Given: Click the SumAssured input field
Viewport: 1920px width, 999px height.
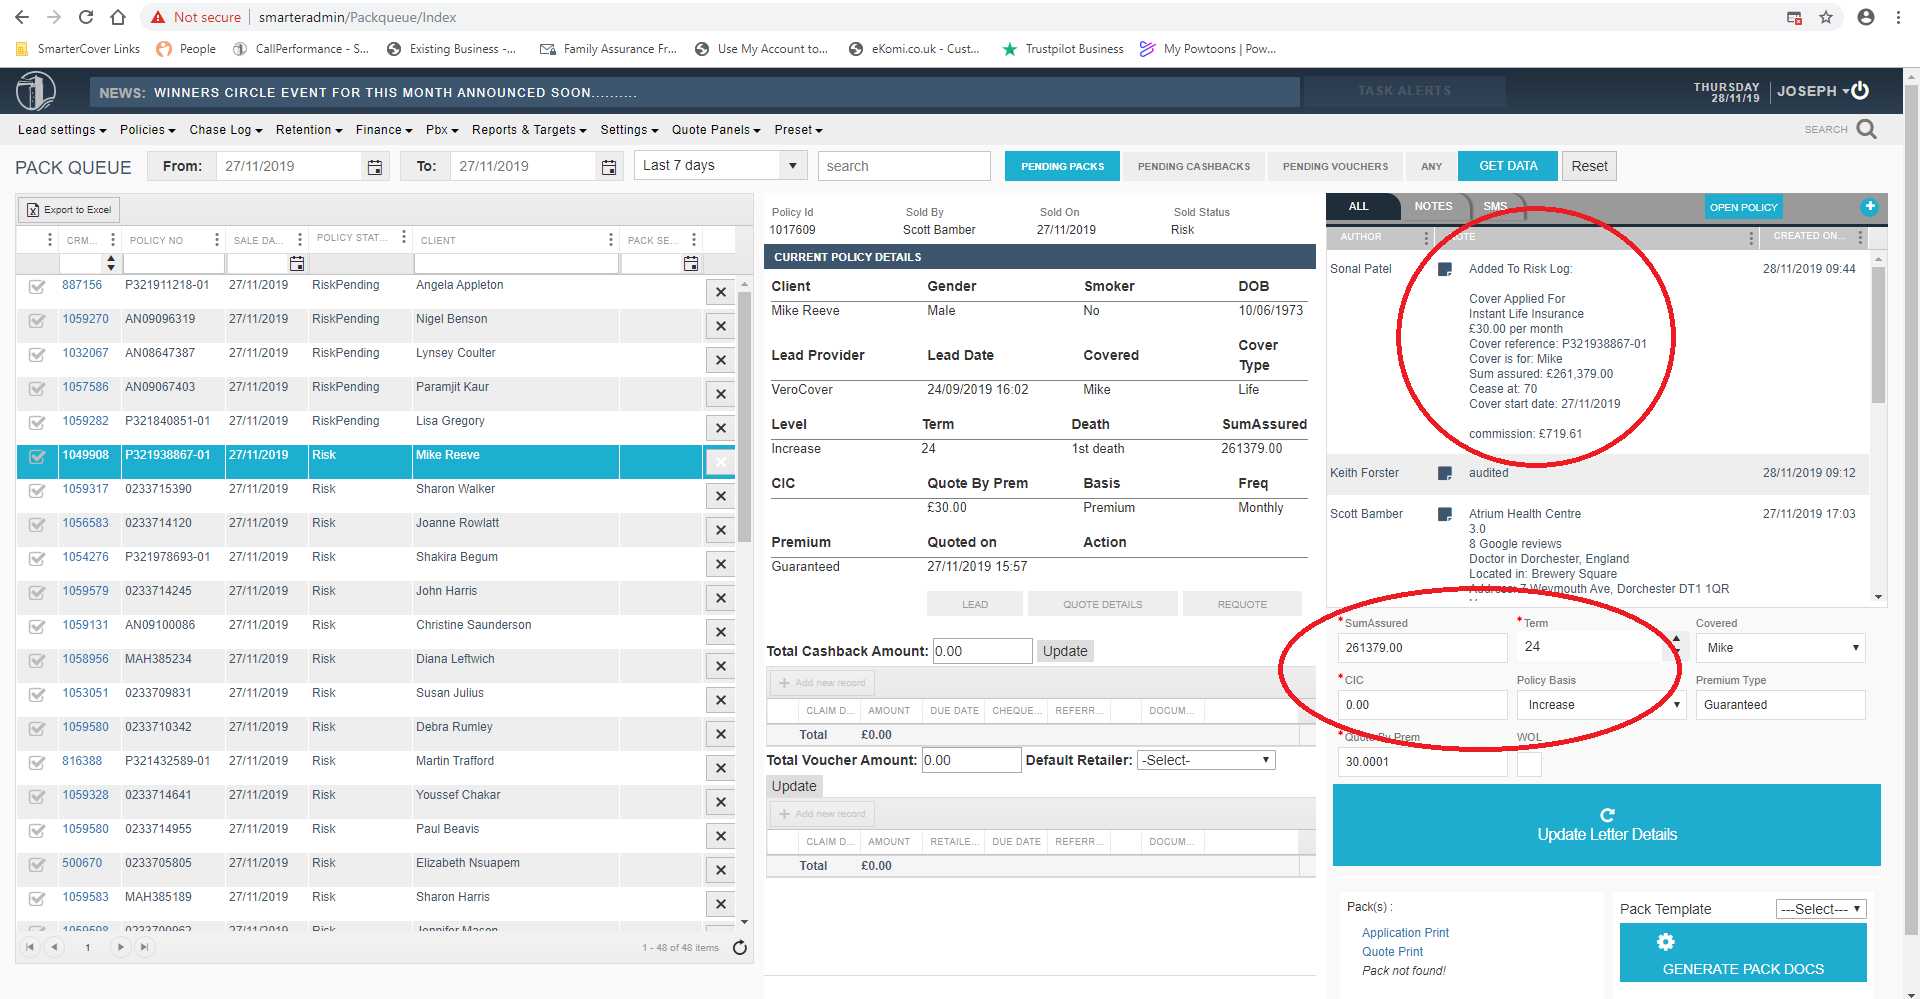Looking at the screenshot, I should tap(1421, 648).
